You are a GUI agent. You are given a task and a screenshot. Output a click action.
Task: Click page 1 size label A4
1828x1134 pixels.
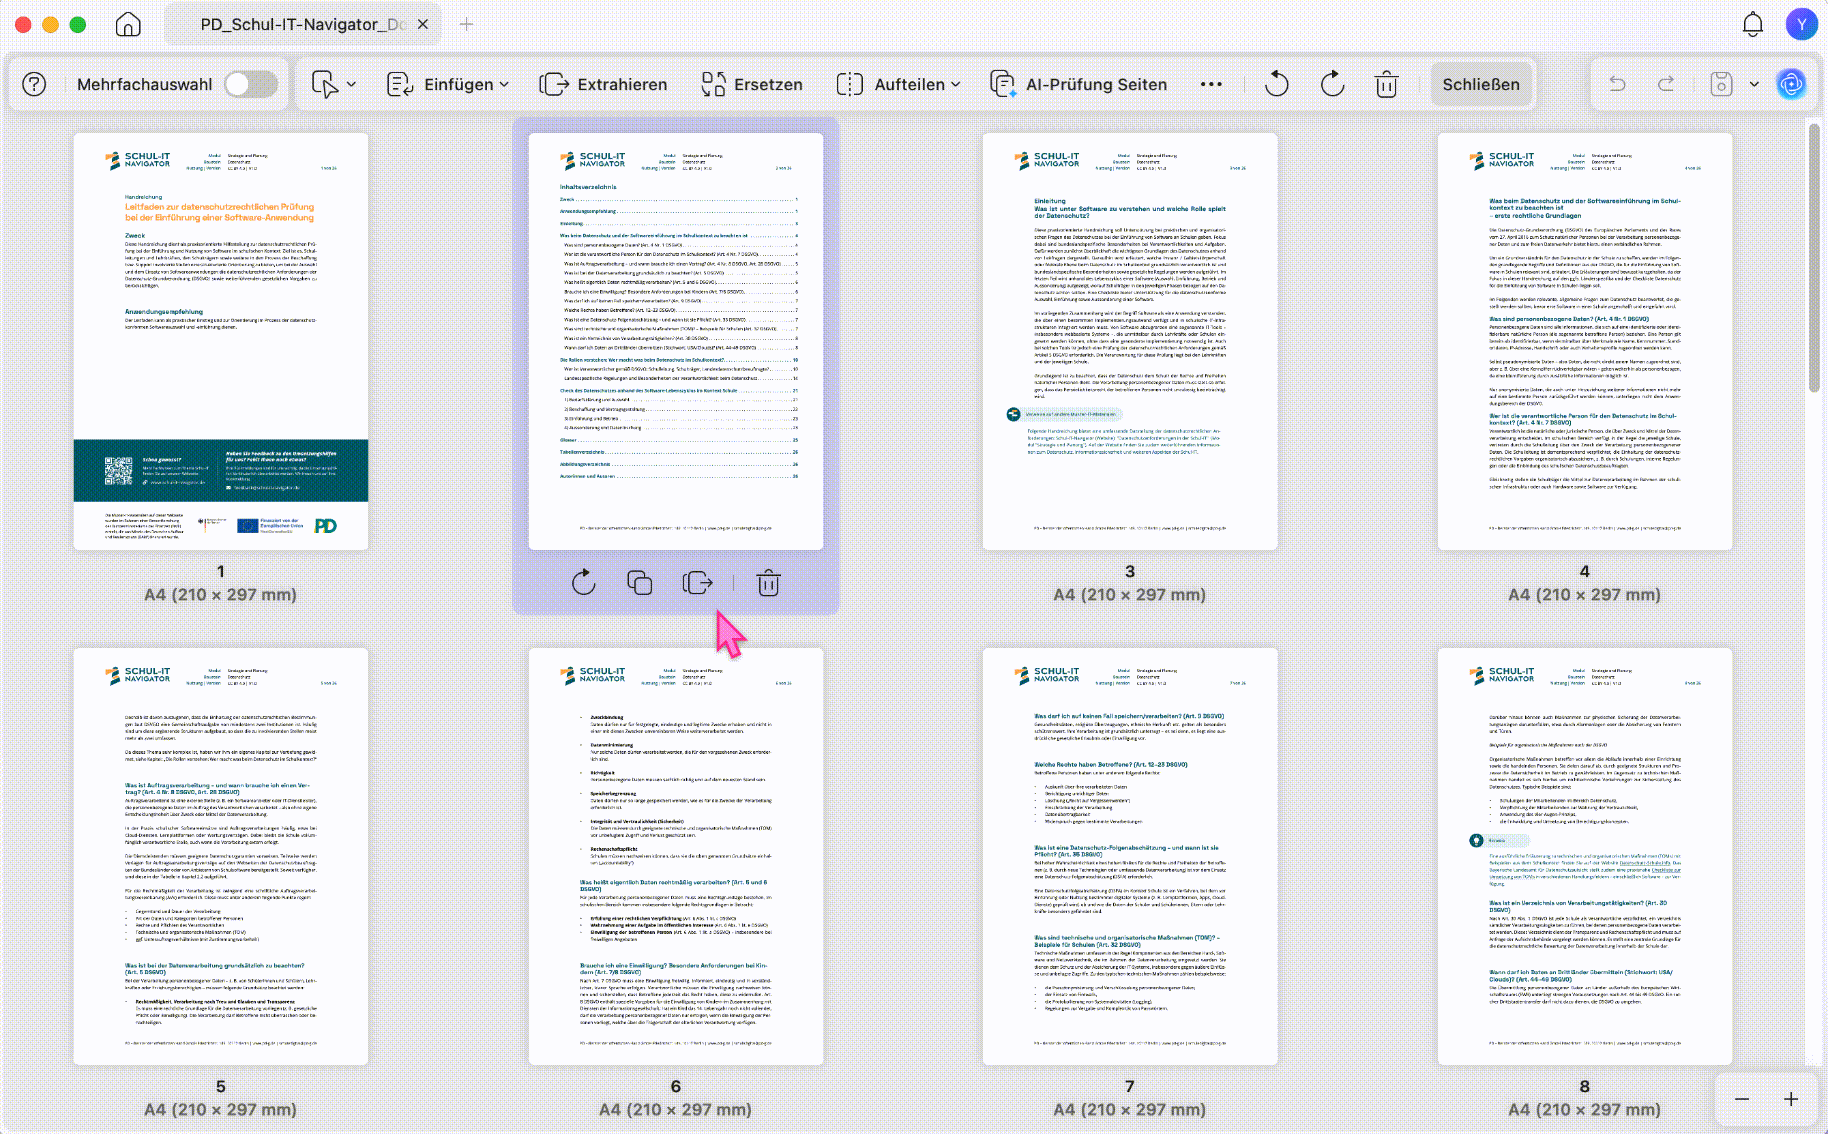pyautogui.click(x=221, y=594)
